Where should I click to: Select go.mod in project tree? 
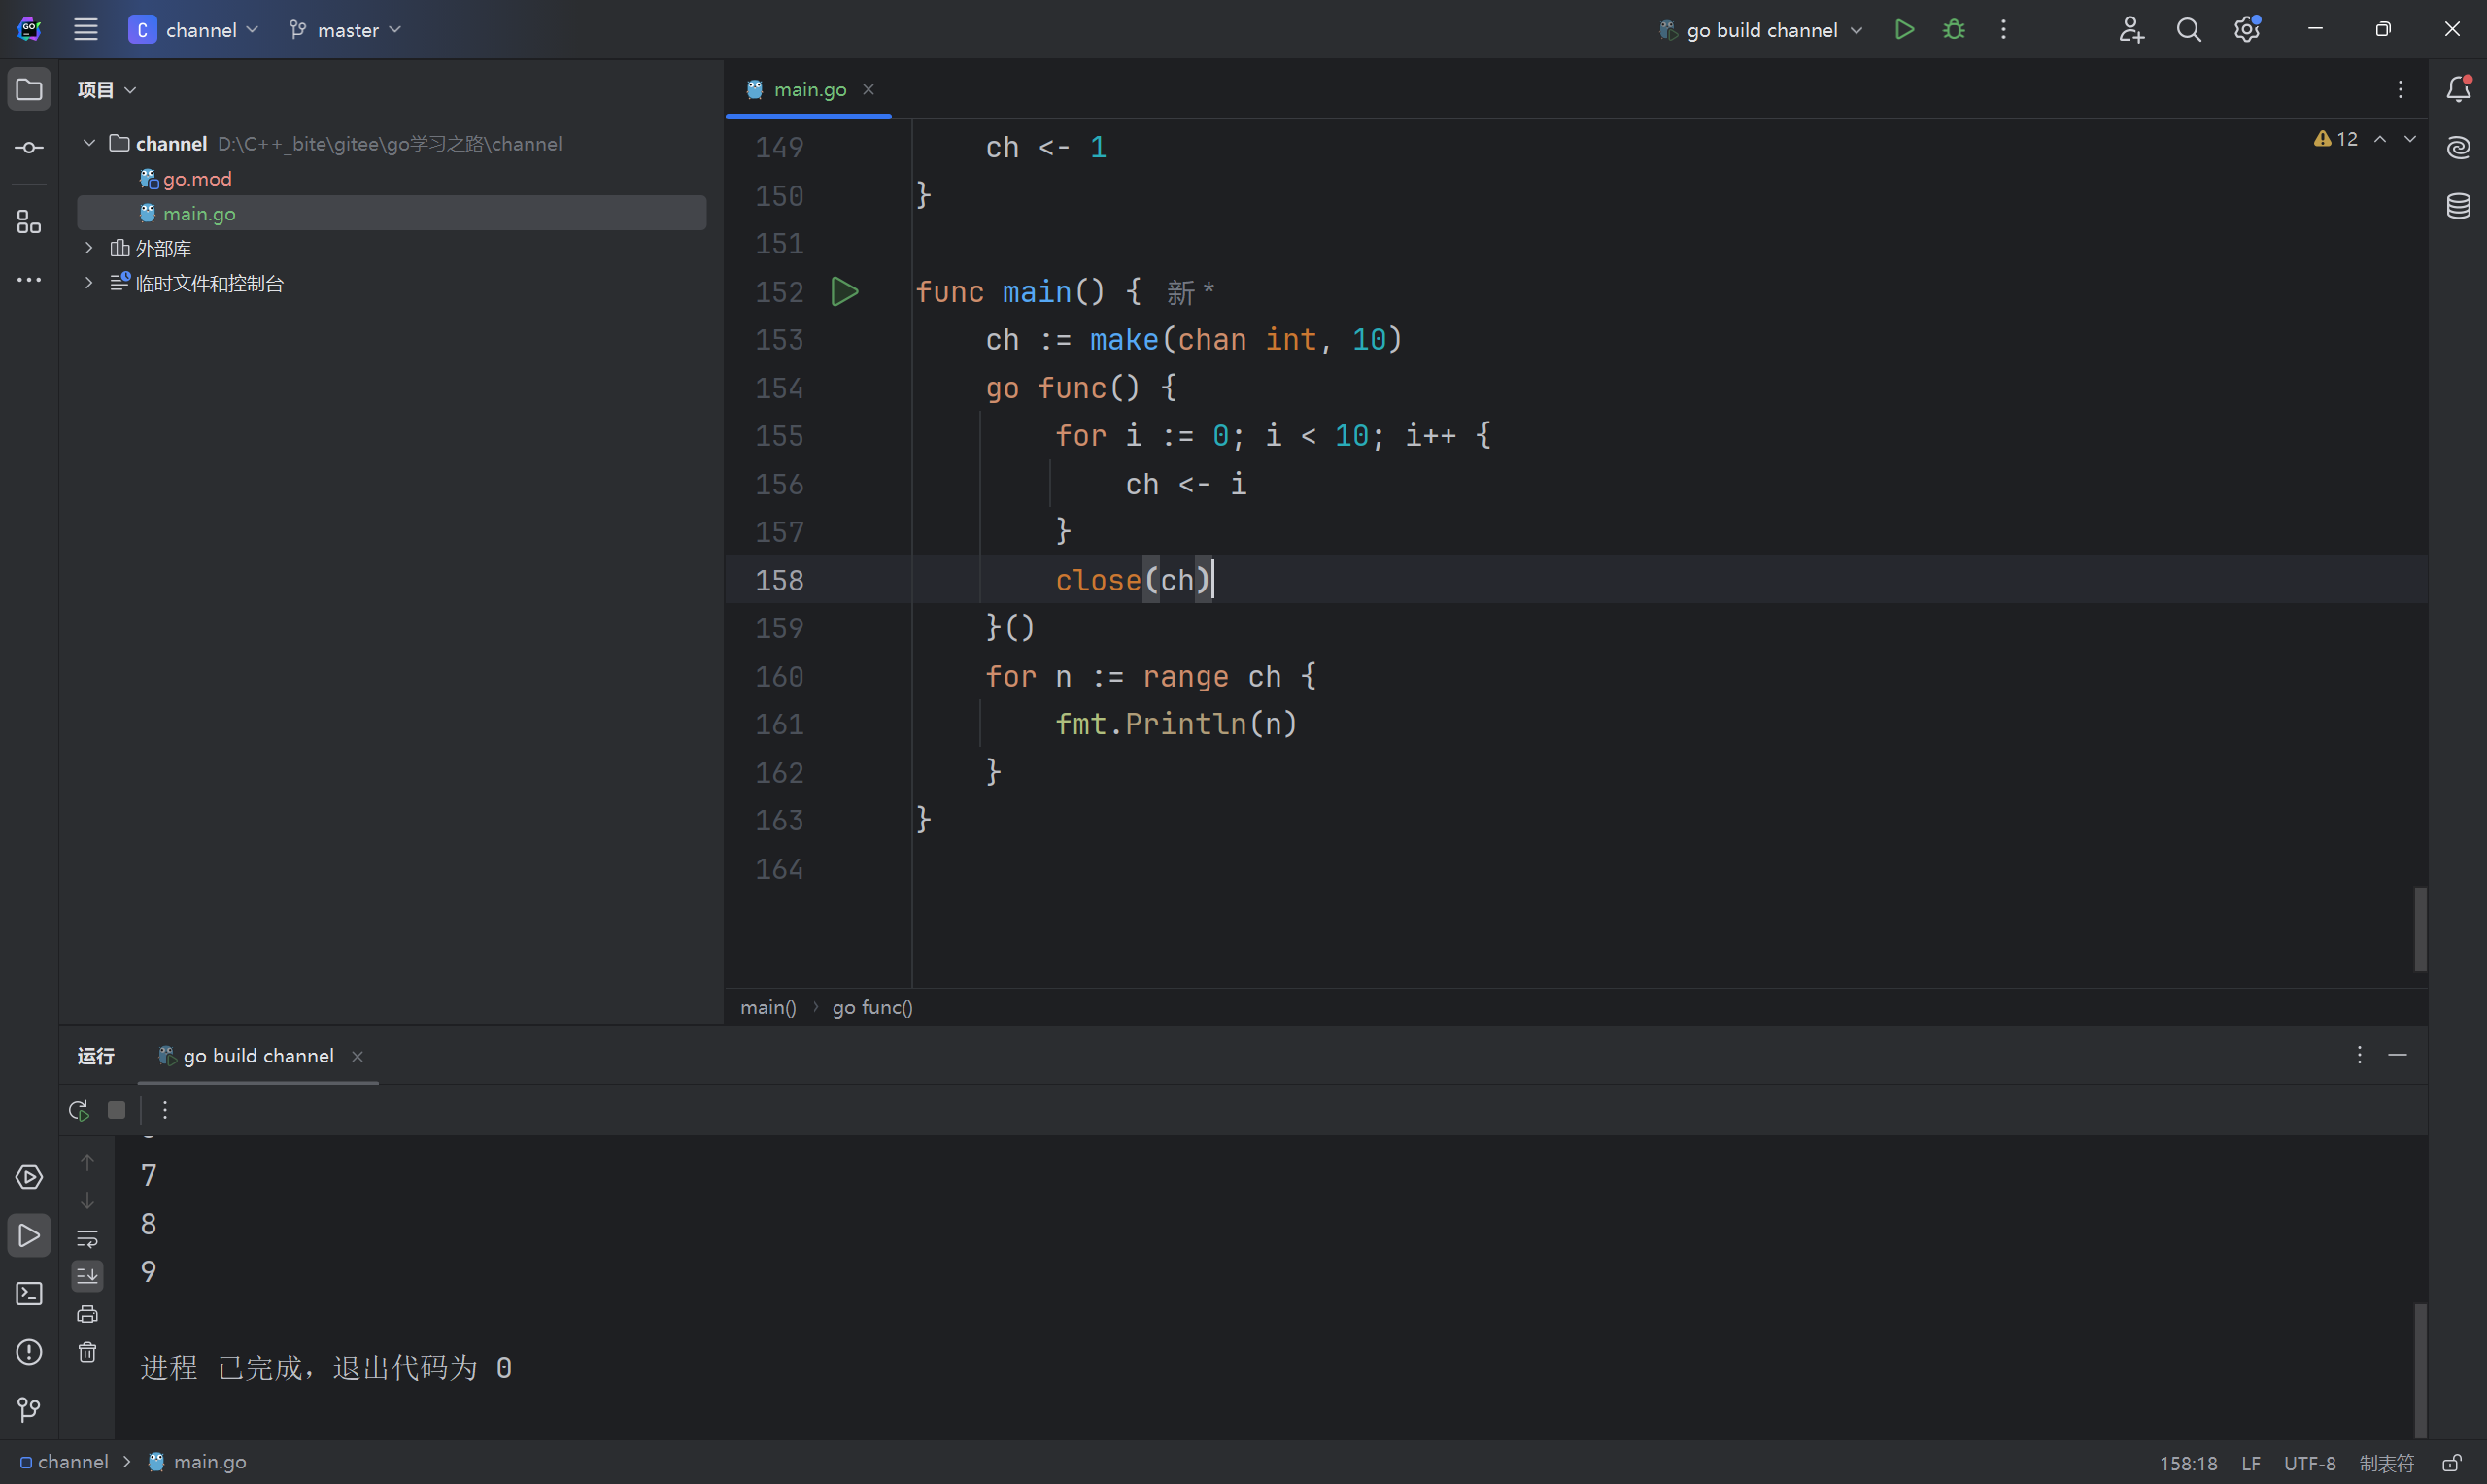[197, 179]
